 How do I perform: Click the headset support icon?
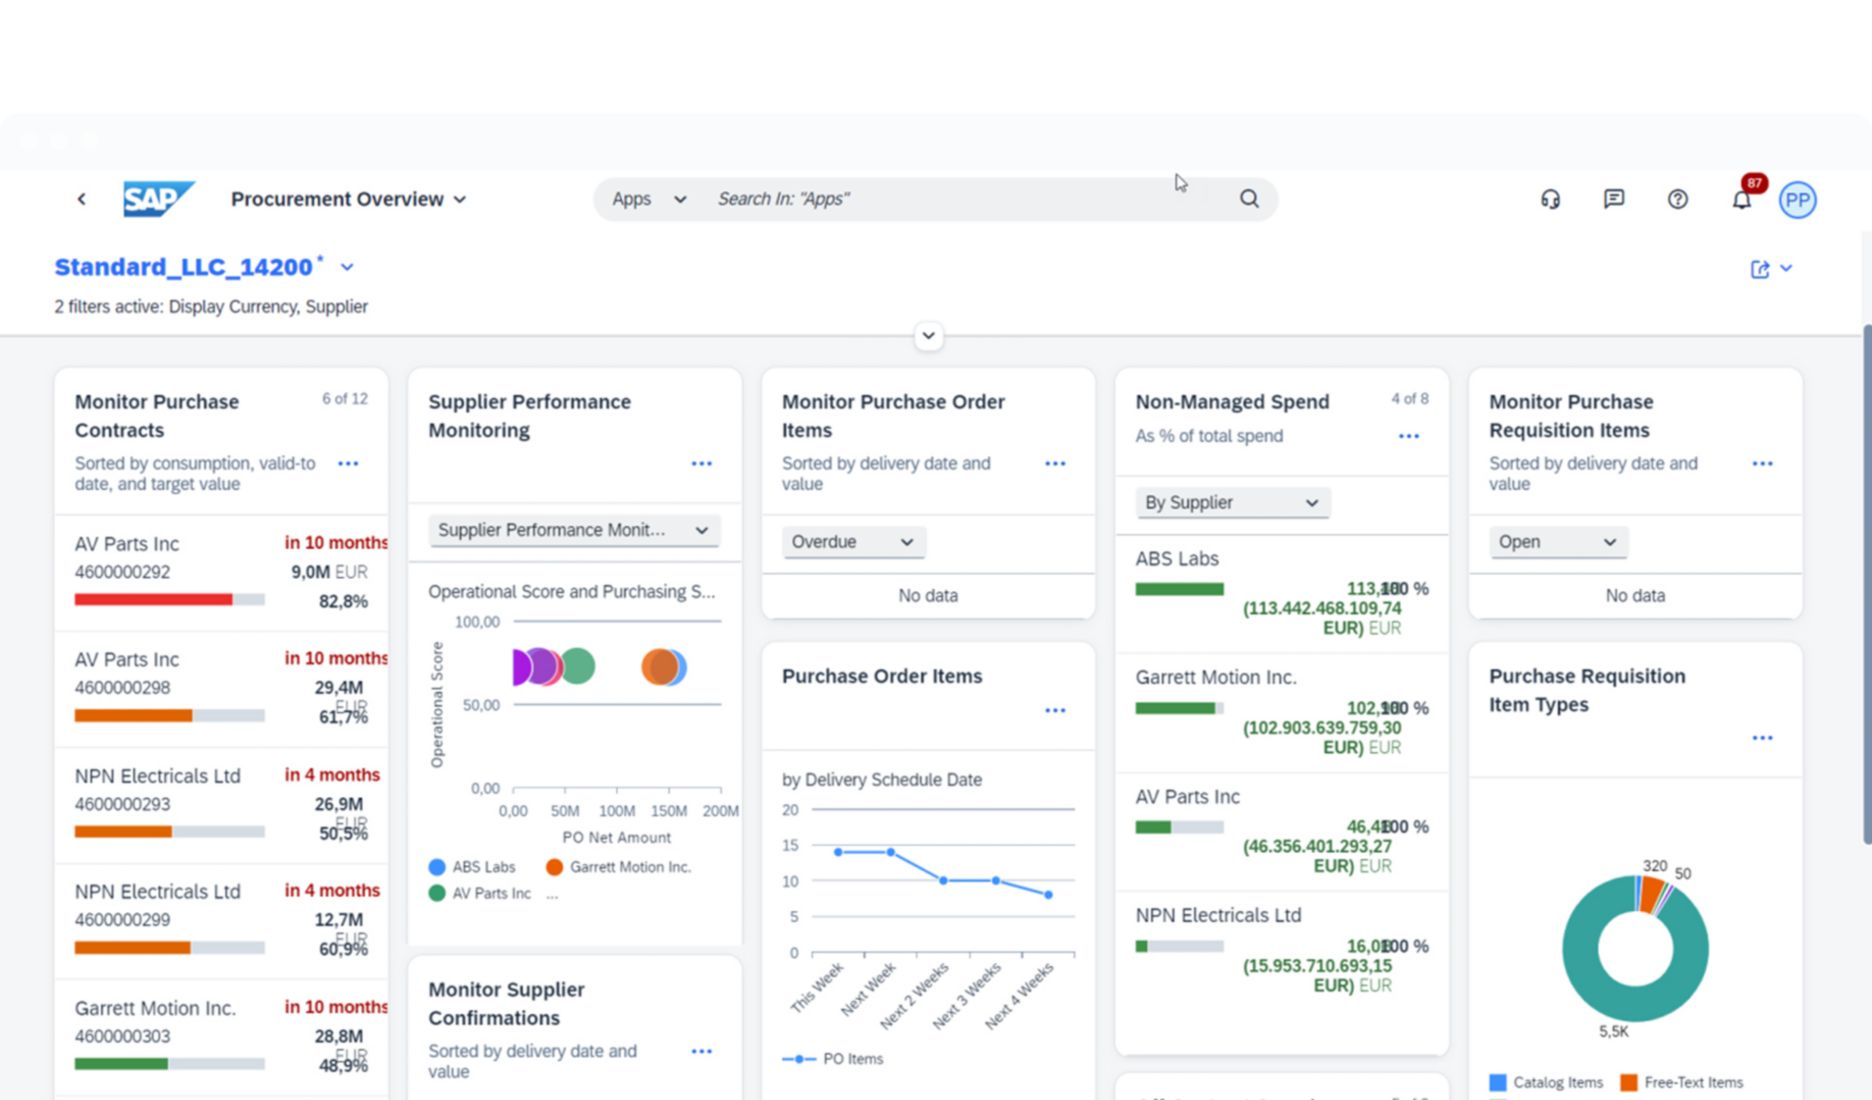pyautogui.click(x=1549, y=199)
